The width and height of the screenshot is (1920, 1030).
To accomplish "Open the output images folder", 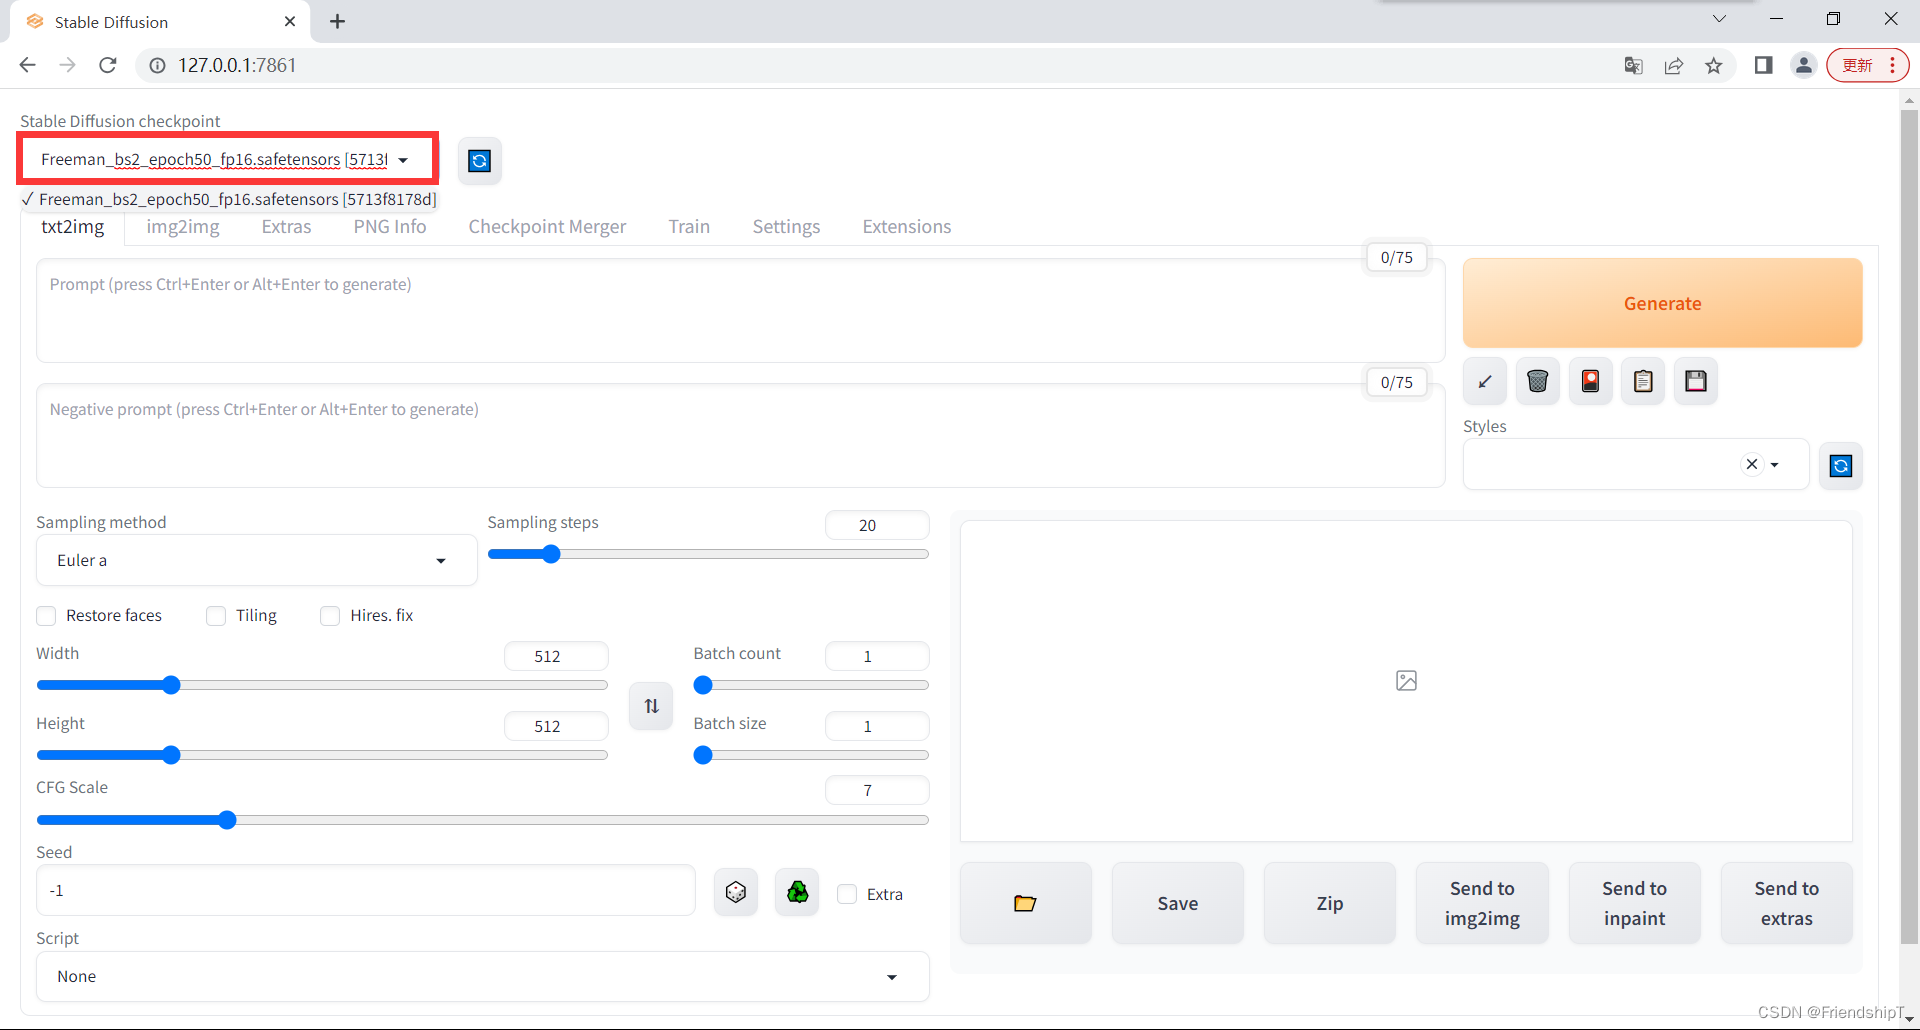I will [x=1025, y=903].
